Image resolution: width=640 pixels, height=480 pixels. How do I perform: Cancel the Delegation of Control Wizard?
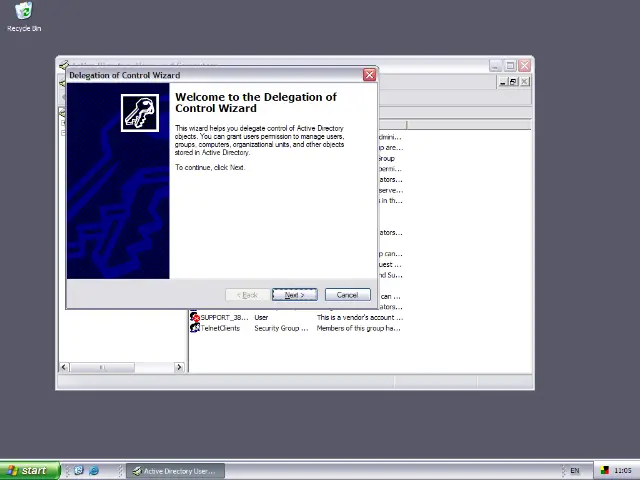(347, 295)
